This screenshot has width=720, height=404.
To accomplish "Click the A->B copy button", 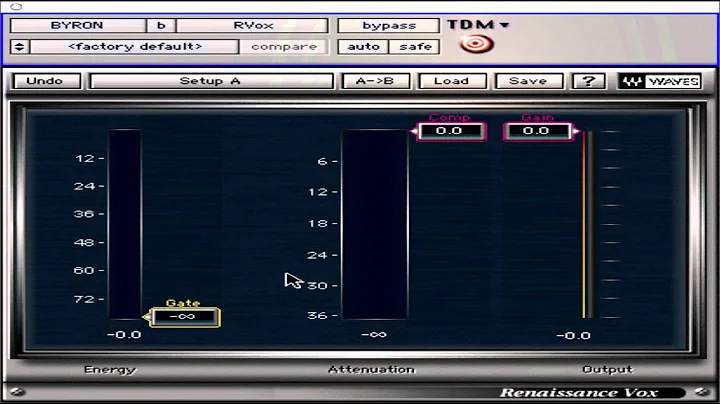I will (x=375, y=81).
